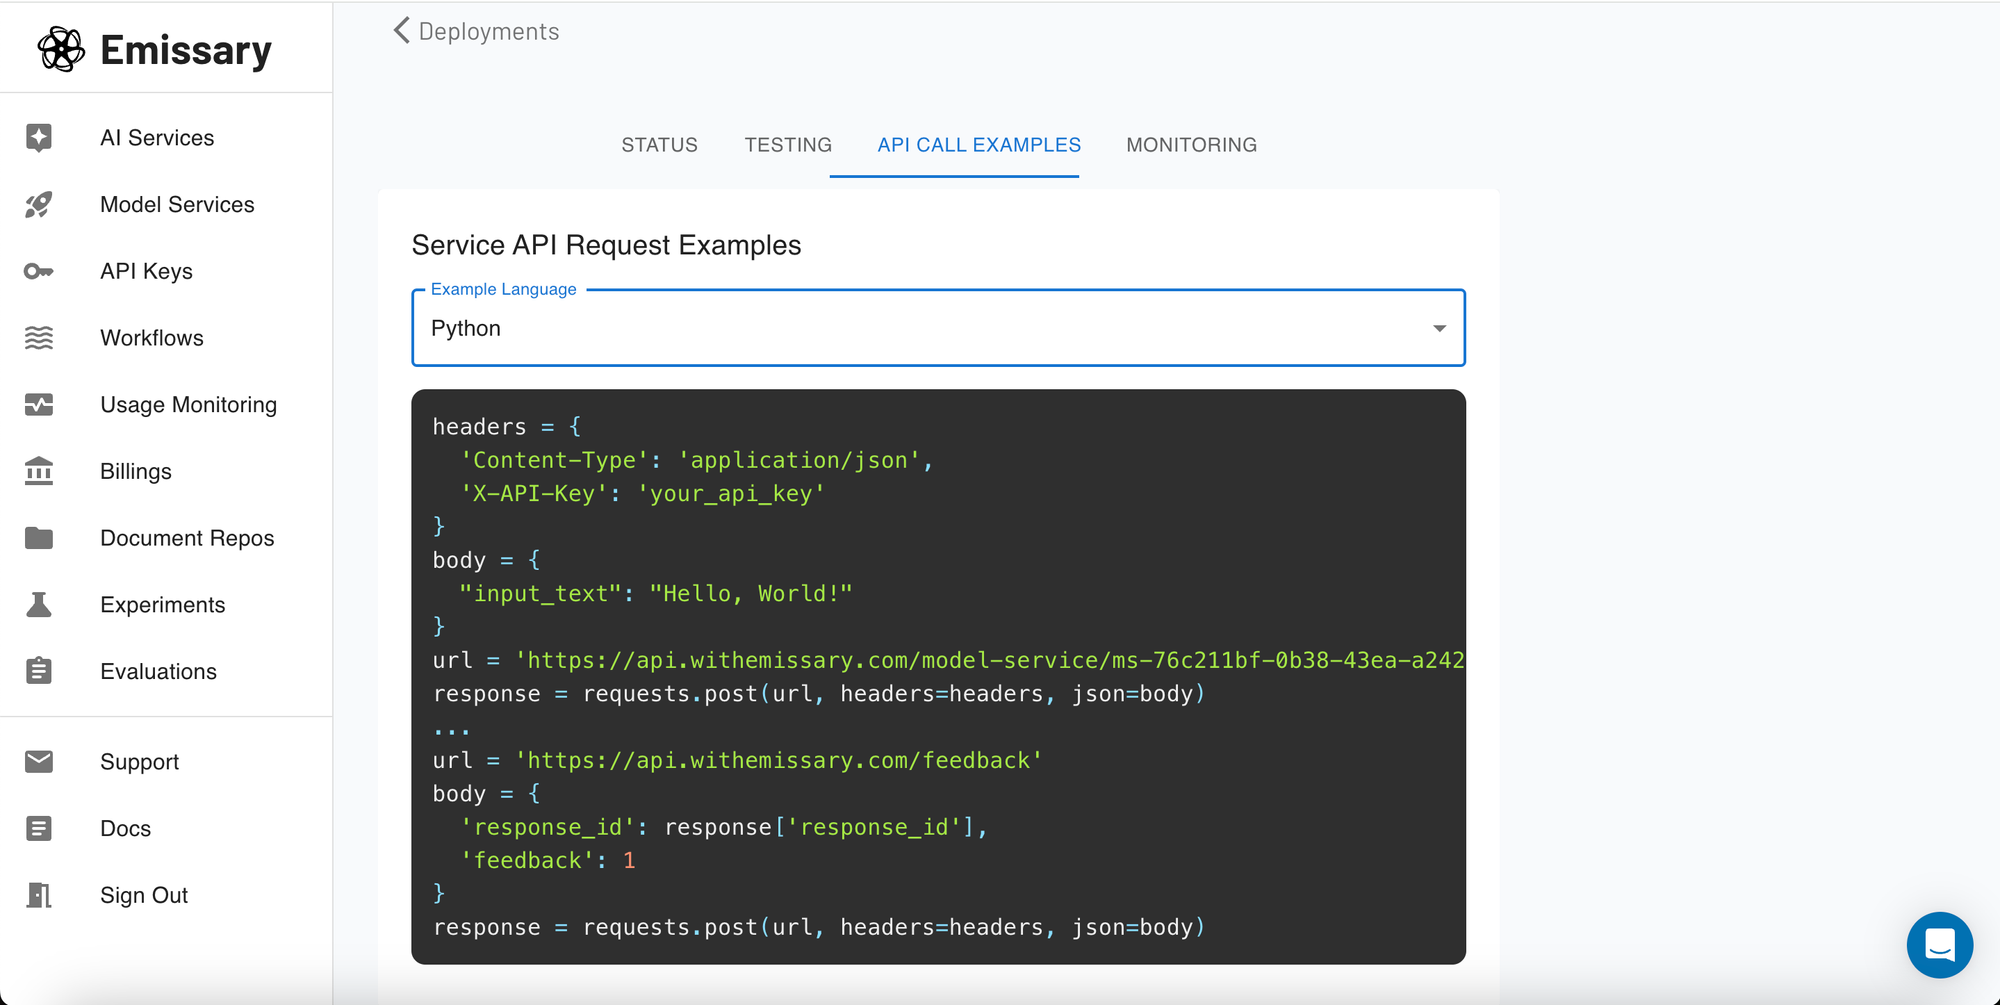The height and width of the screenshot is (1005, 2000).
Task: Switch to the STATUS tab
Action: pos(659,145)
